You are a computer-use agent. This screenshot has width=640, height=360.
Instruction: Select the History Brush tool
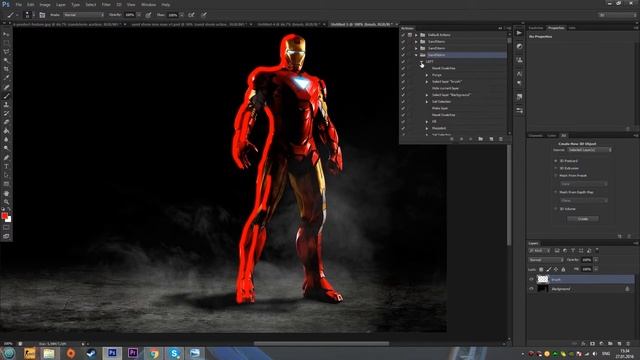[6, 113]
